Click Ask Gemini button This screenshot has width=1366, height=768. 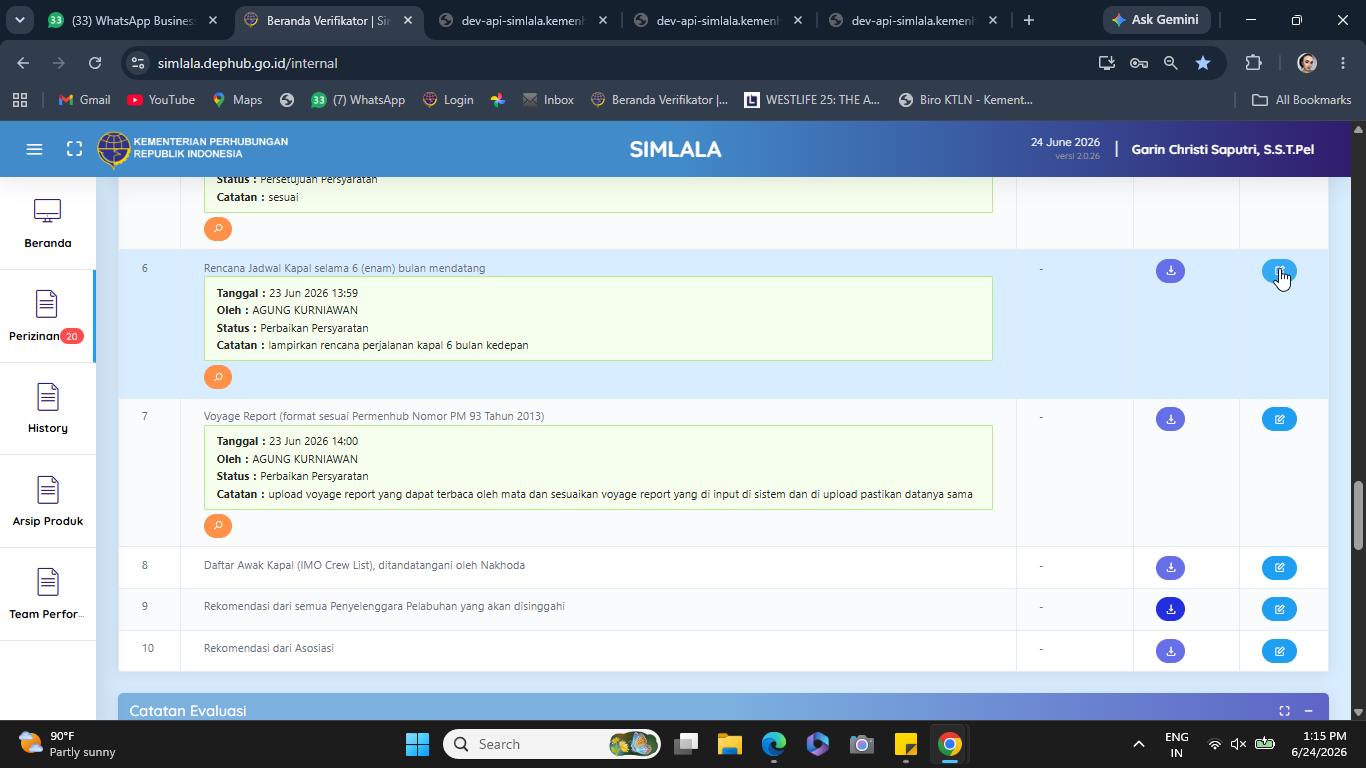click(1158, 20)
